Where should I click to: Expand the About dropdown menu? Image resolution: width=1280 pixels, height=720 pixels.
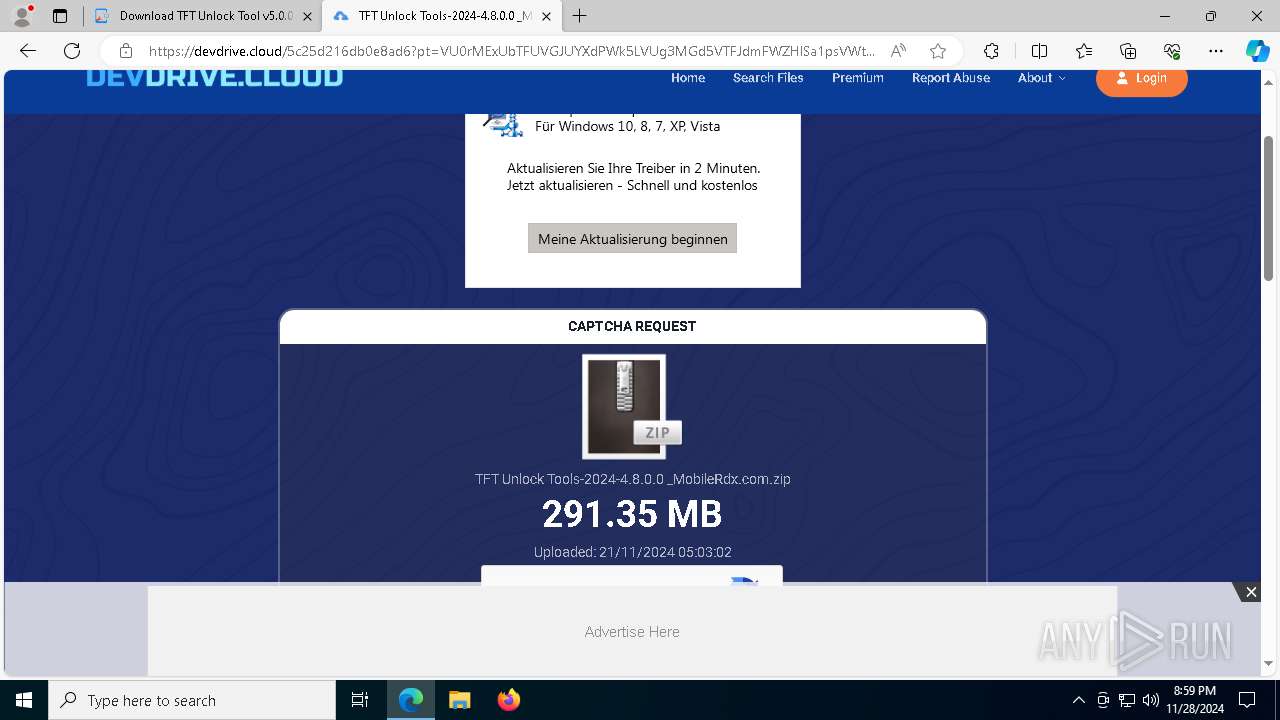(x=1042, y=78)
